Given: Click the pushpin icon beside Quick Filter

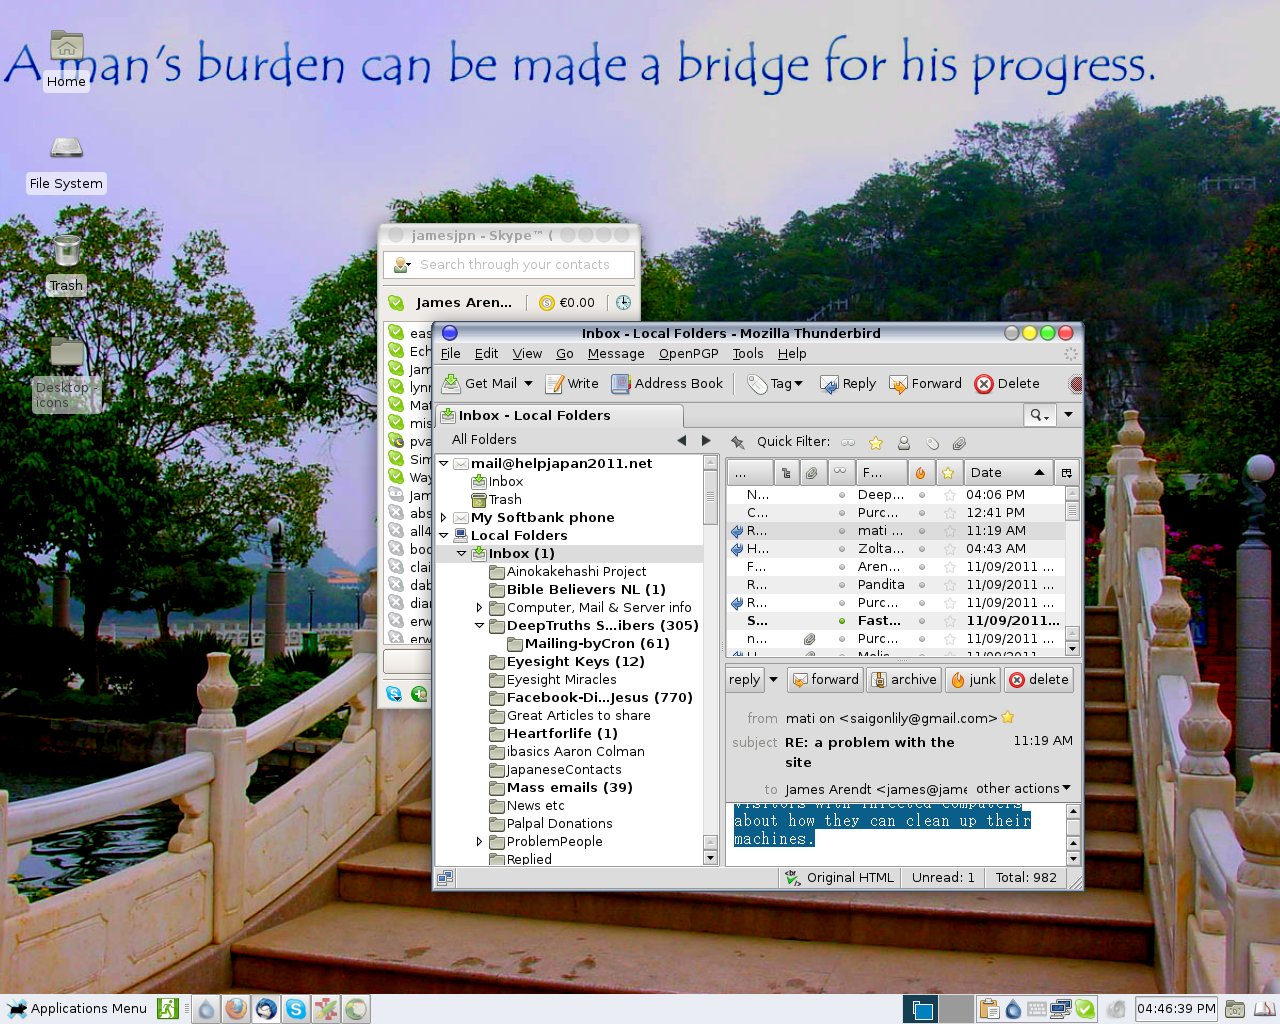Looking at the screenshot, I should coord(738,442).
